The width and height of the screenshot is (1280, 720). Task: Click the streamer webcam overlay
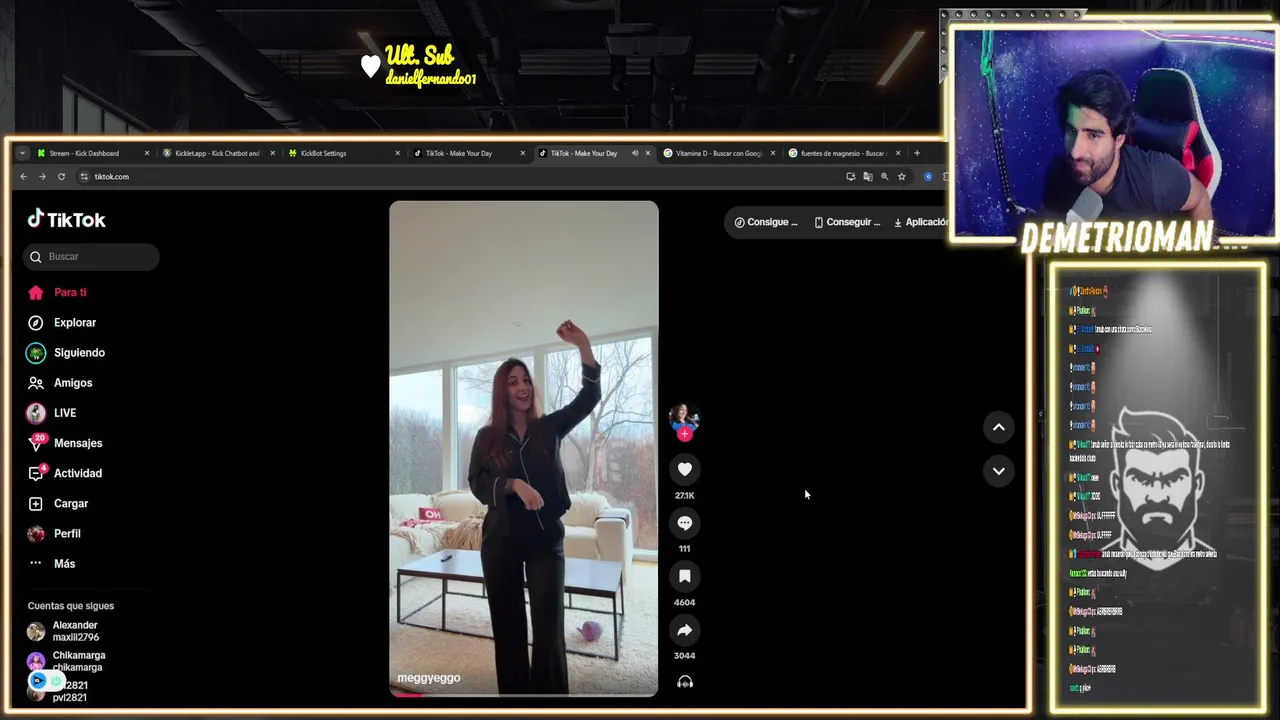click(x=1113, y=133)
